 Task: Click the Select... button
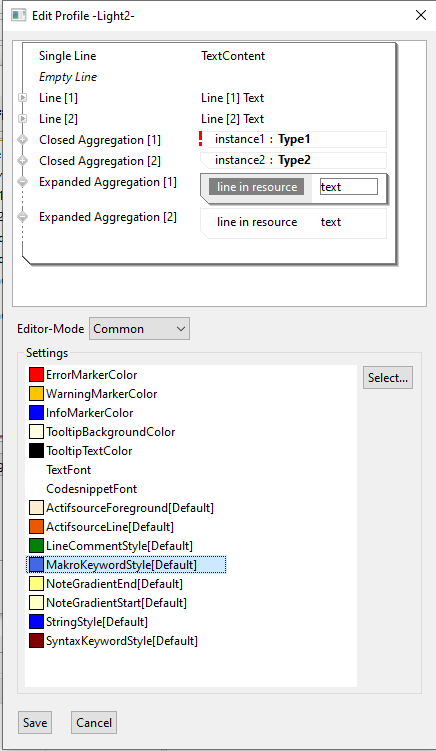[x=388, y=377]
